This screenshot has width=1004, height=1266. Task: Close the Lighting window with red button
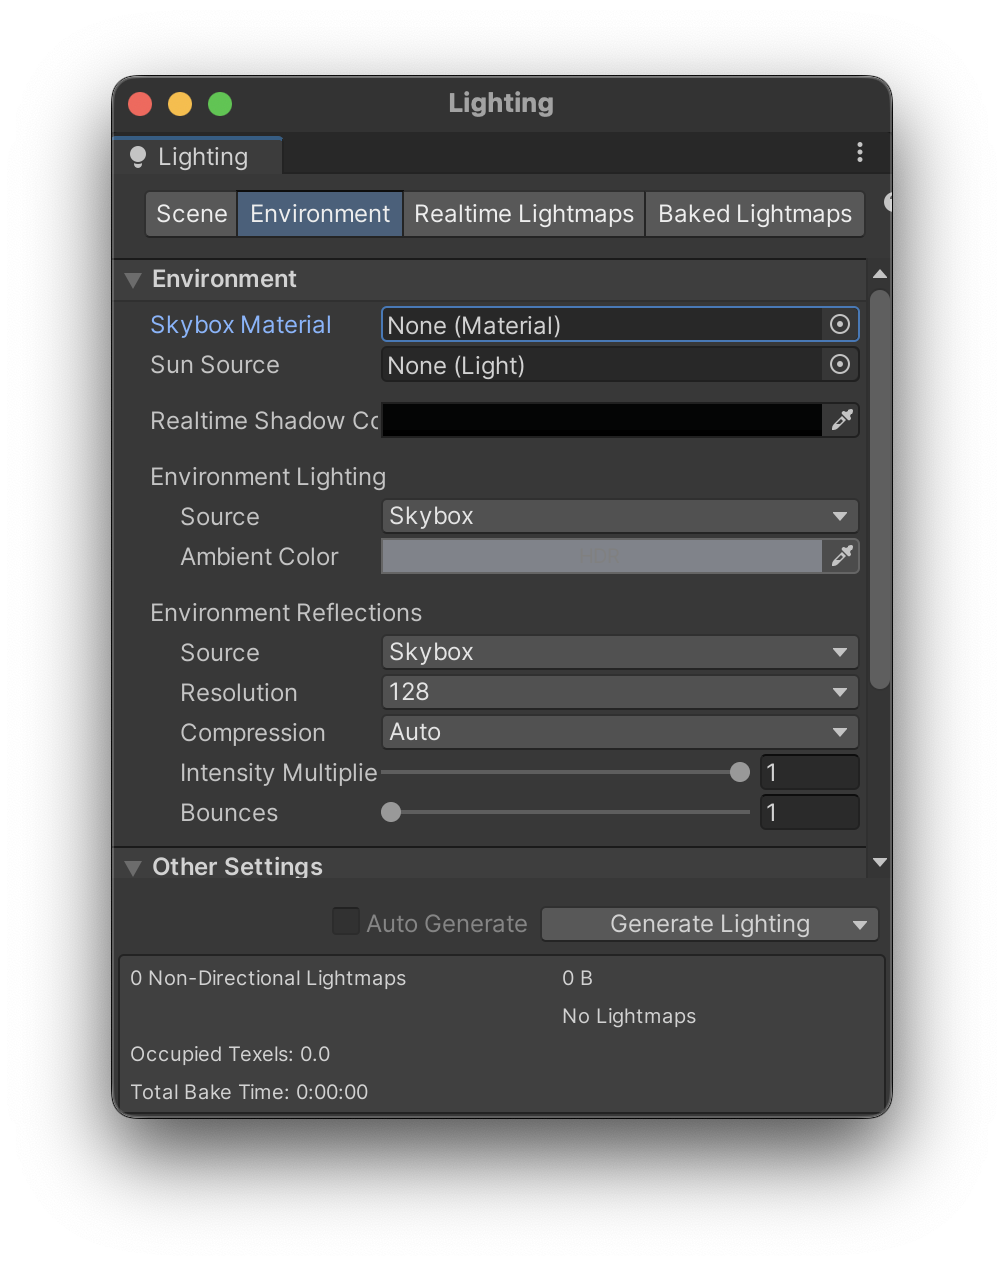(x=140, y=104)
